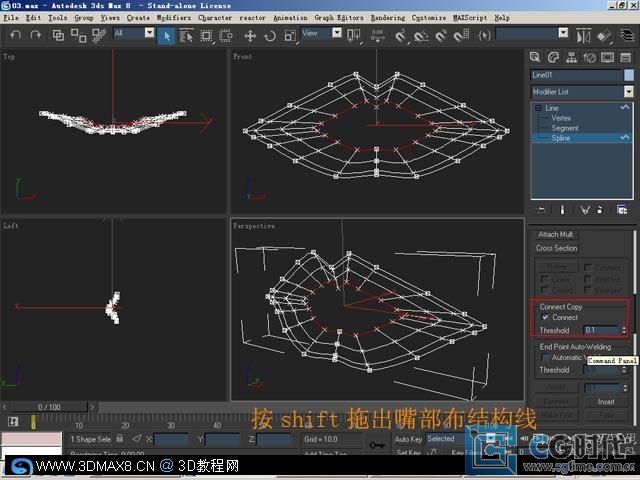Switch to the Hierarchy command panel tab

point(571,58)
